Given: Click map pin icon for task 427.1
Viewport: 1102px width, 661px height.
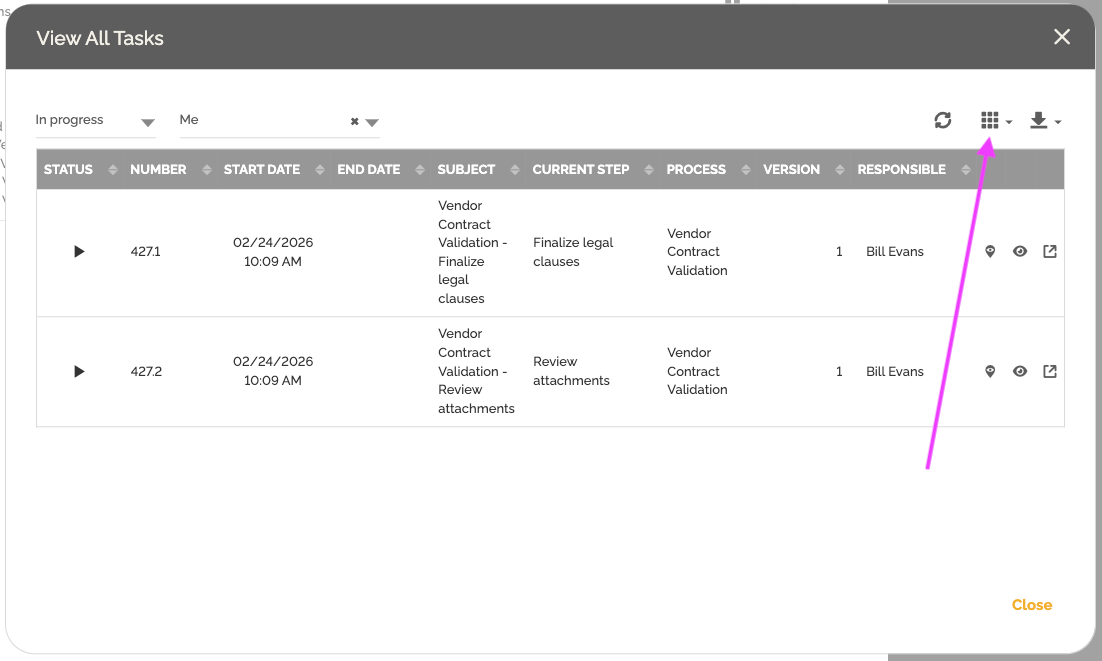Looking at the screenshot, I should [990, 252].
